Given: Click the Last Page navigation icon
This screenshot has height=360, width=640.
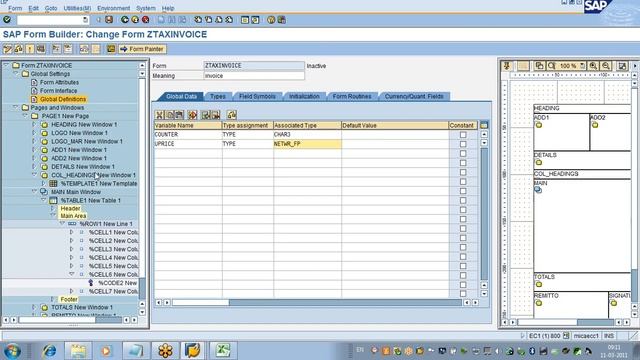Looking at the screenshot, I should click(x=229, y=20).
